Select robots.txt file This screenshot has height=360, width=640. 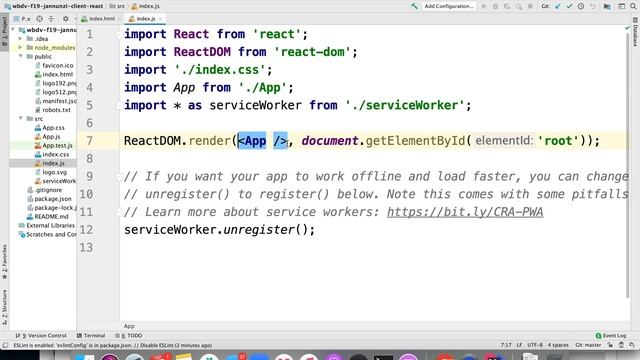tap(53, 110)
